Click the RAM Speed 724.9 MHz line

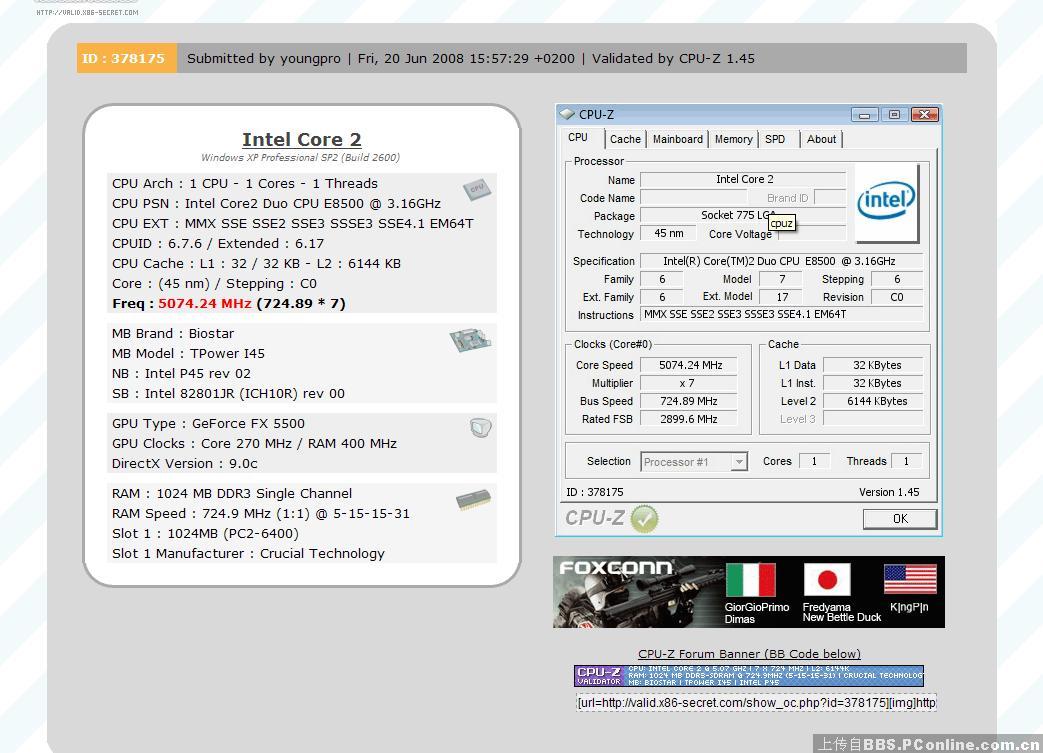click(261, 514)
